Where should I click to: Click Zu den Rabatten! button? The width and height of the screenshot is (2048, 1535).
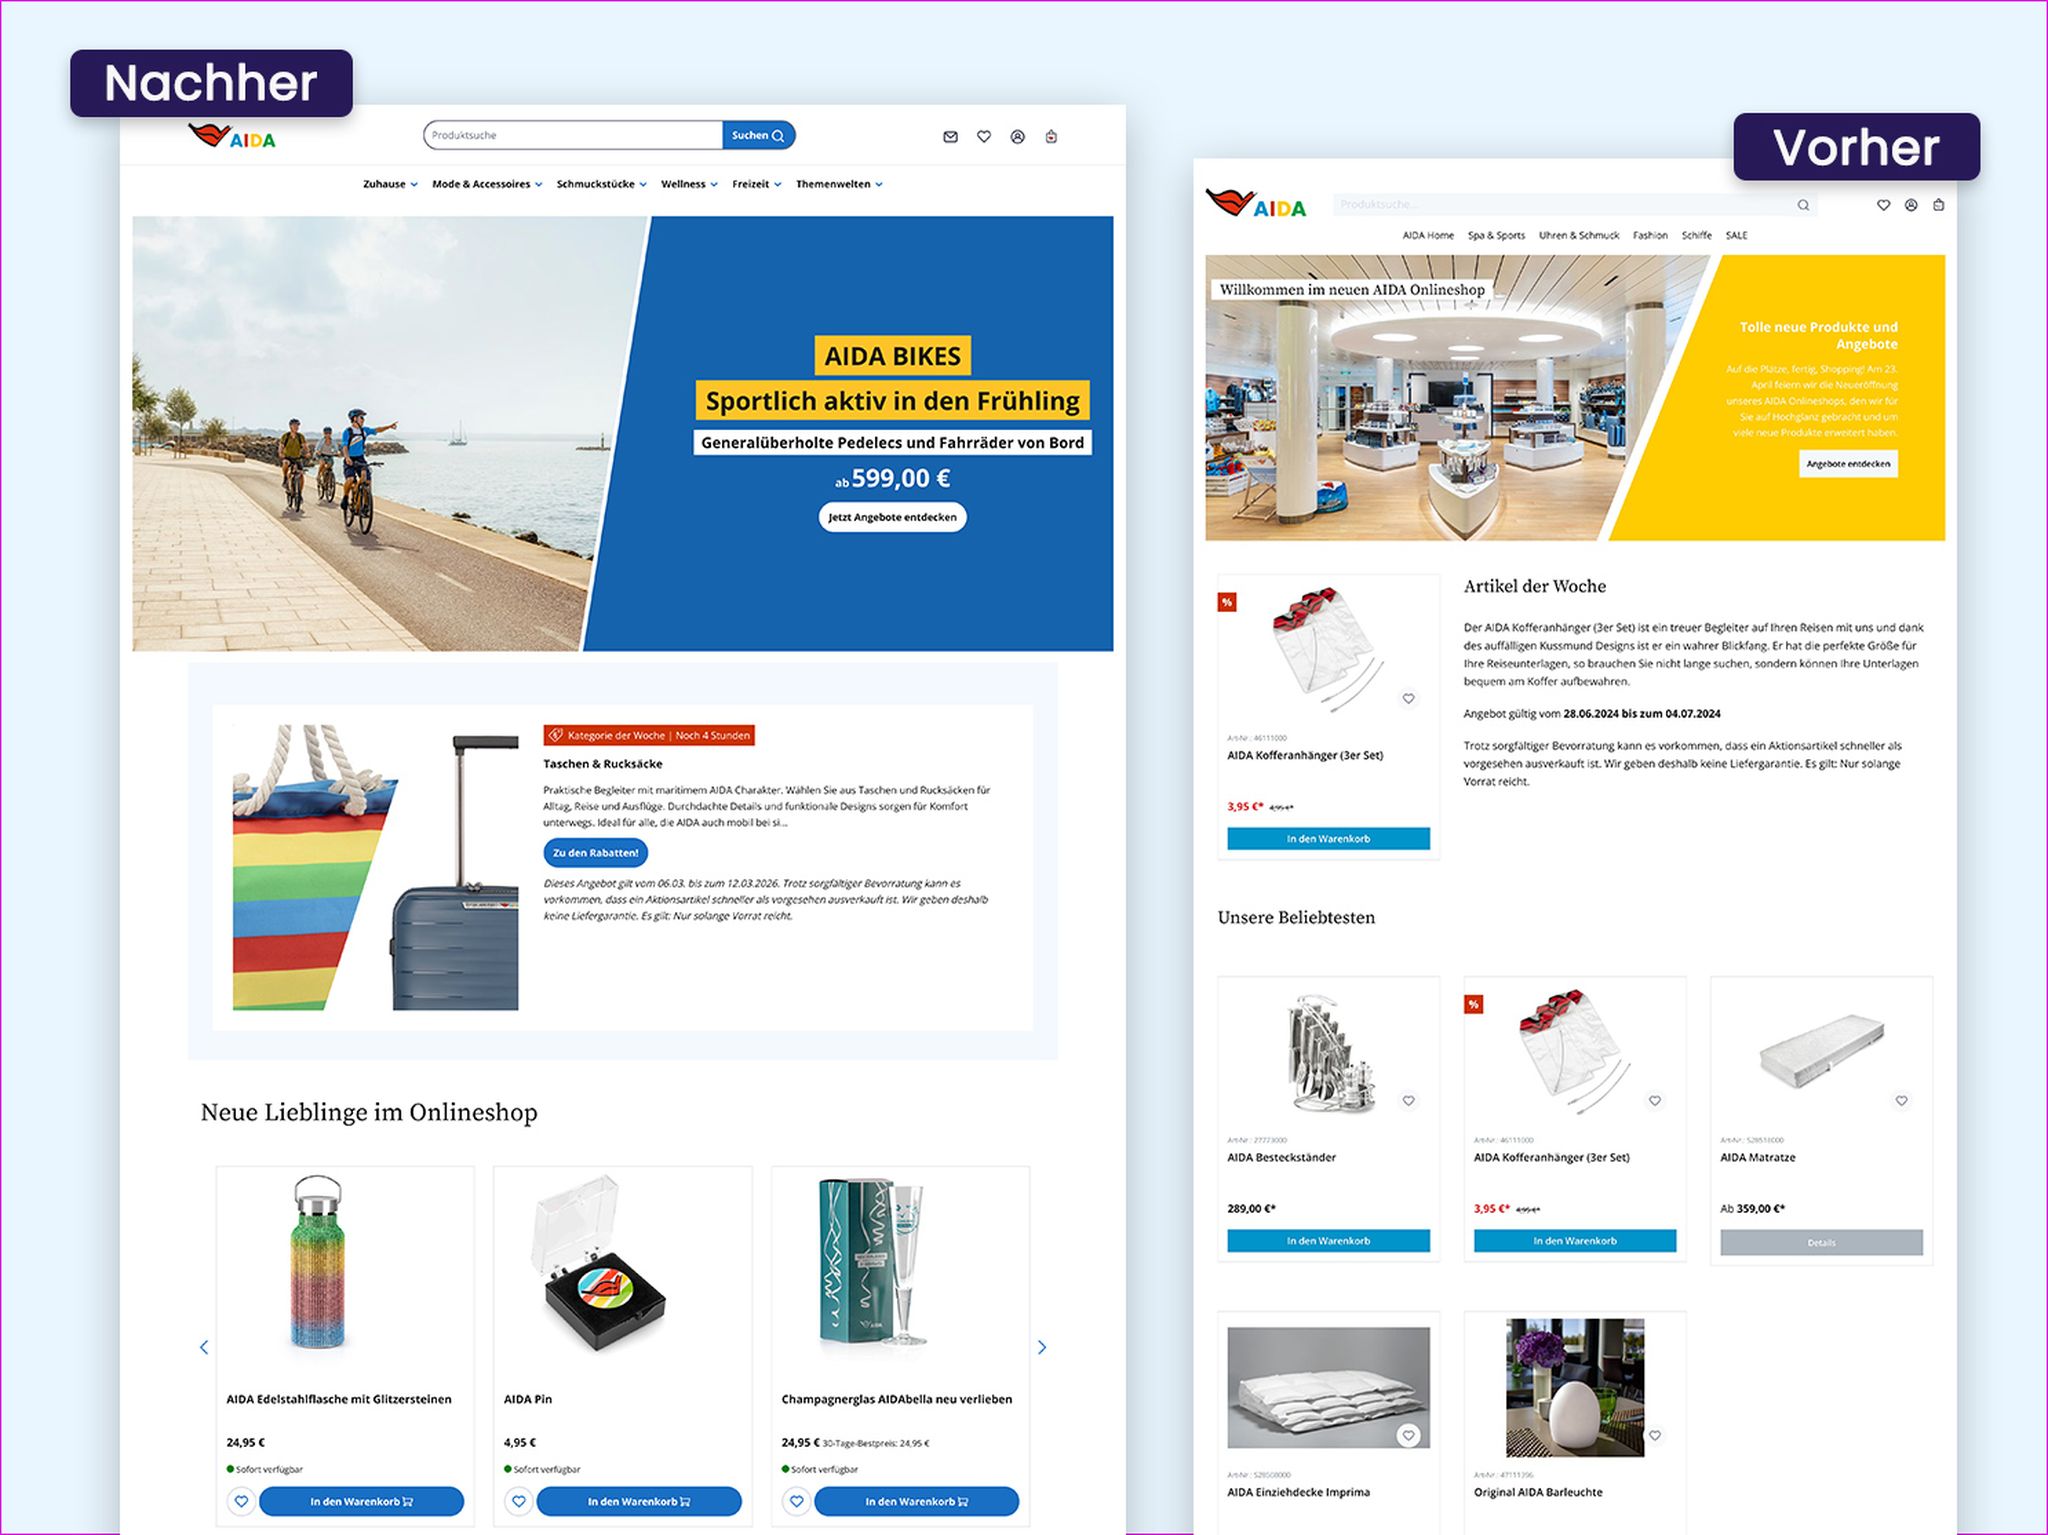(x=595, y=852)
